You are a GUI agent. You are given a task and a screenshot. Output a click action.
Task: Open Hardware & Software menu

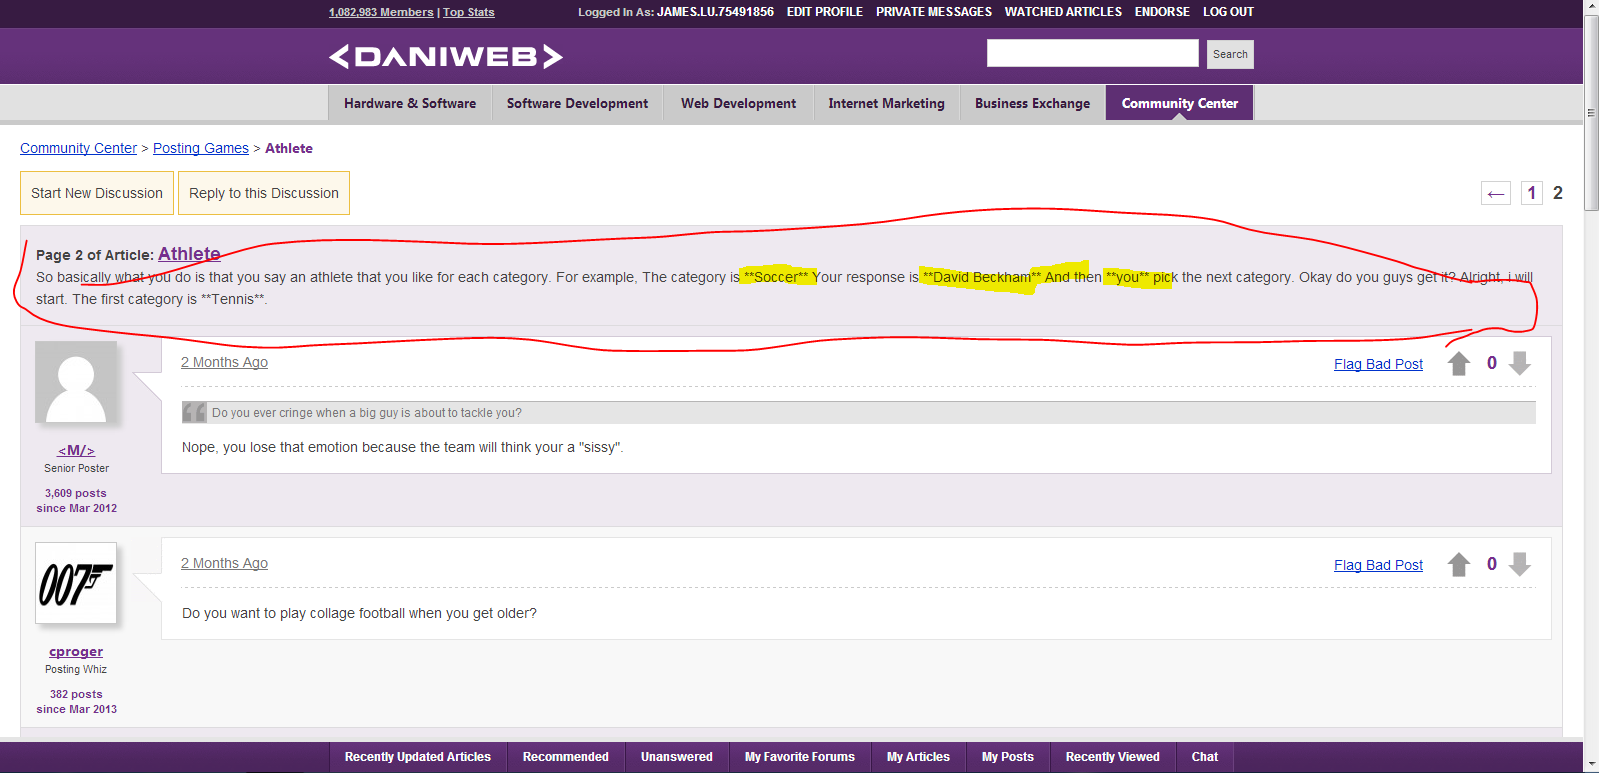410,103
